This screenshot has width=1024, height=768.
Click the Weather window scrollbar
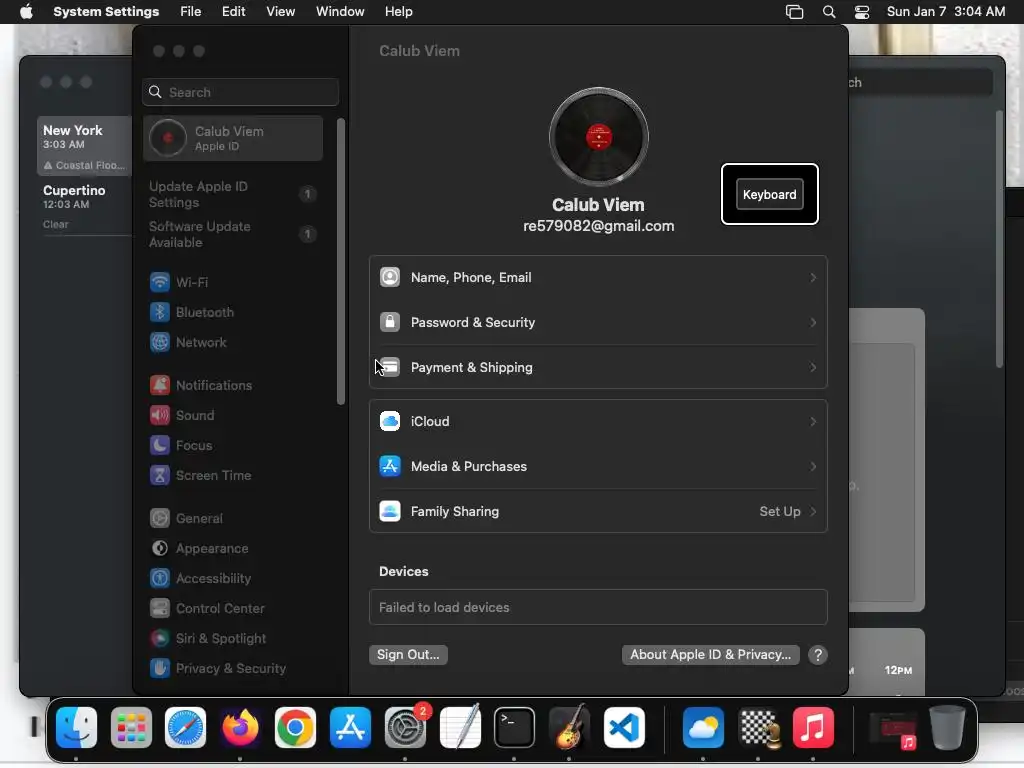(999, 239)
